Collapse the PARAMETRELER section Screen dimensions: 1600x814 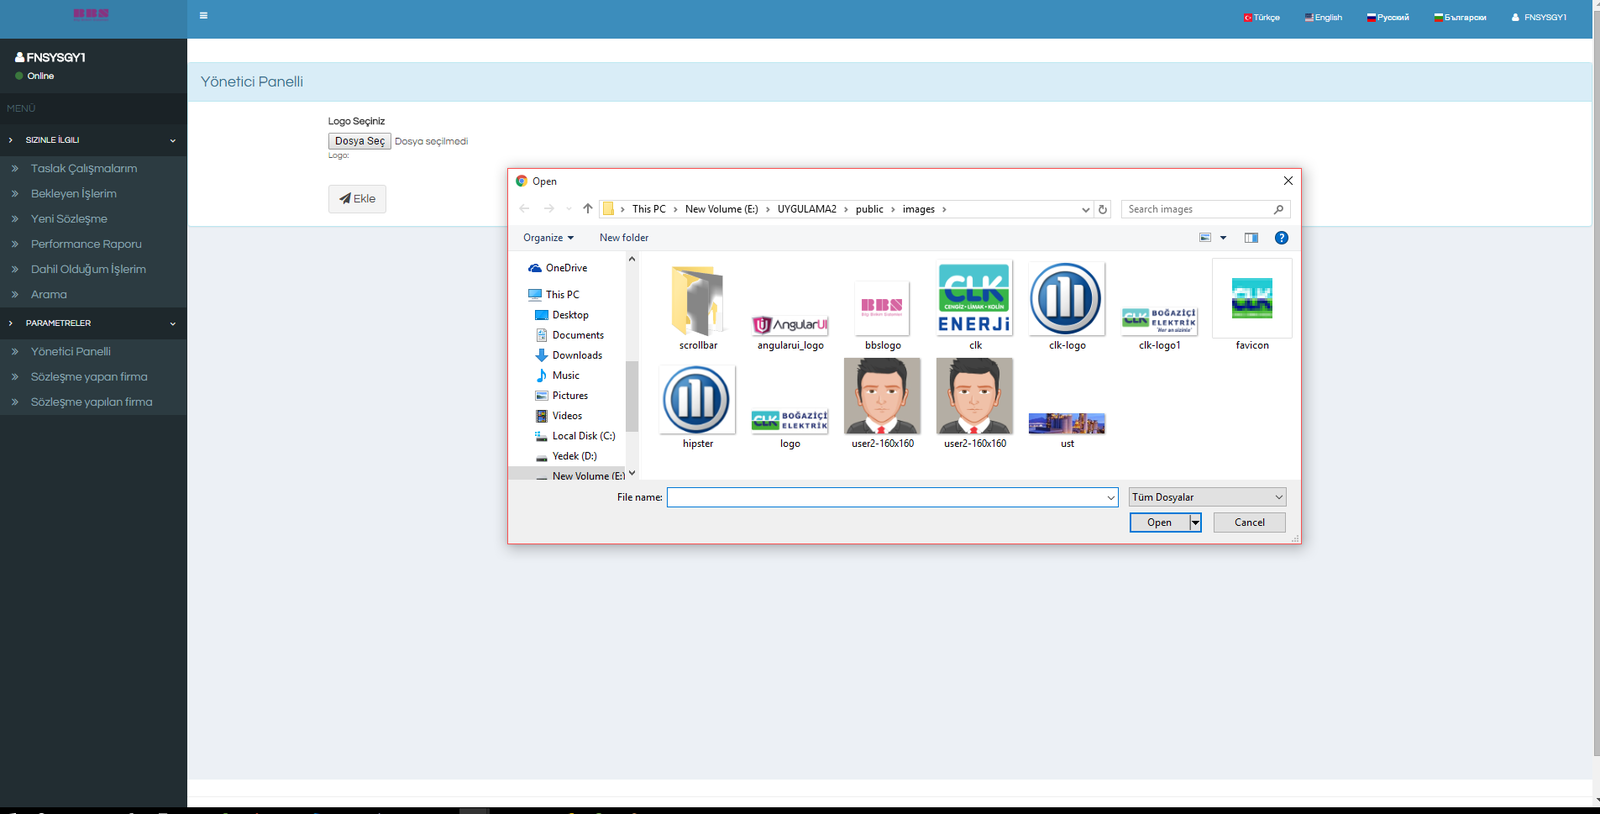93,323
